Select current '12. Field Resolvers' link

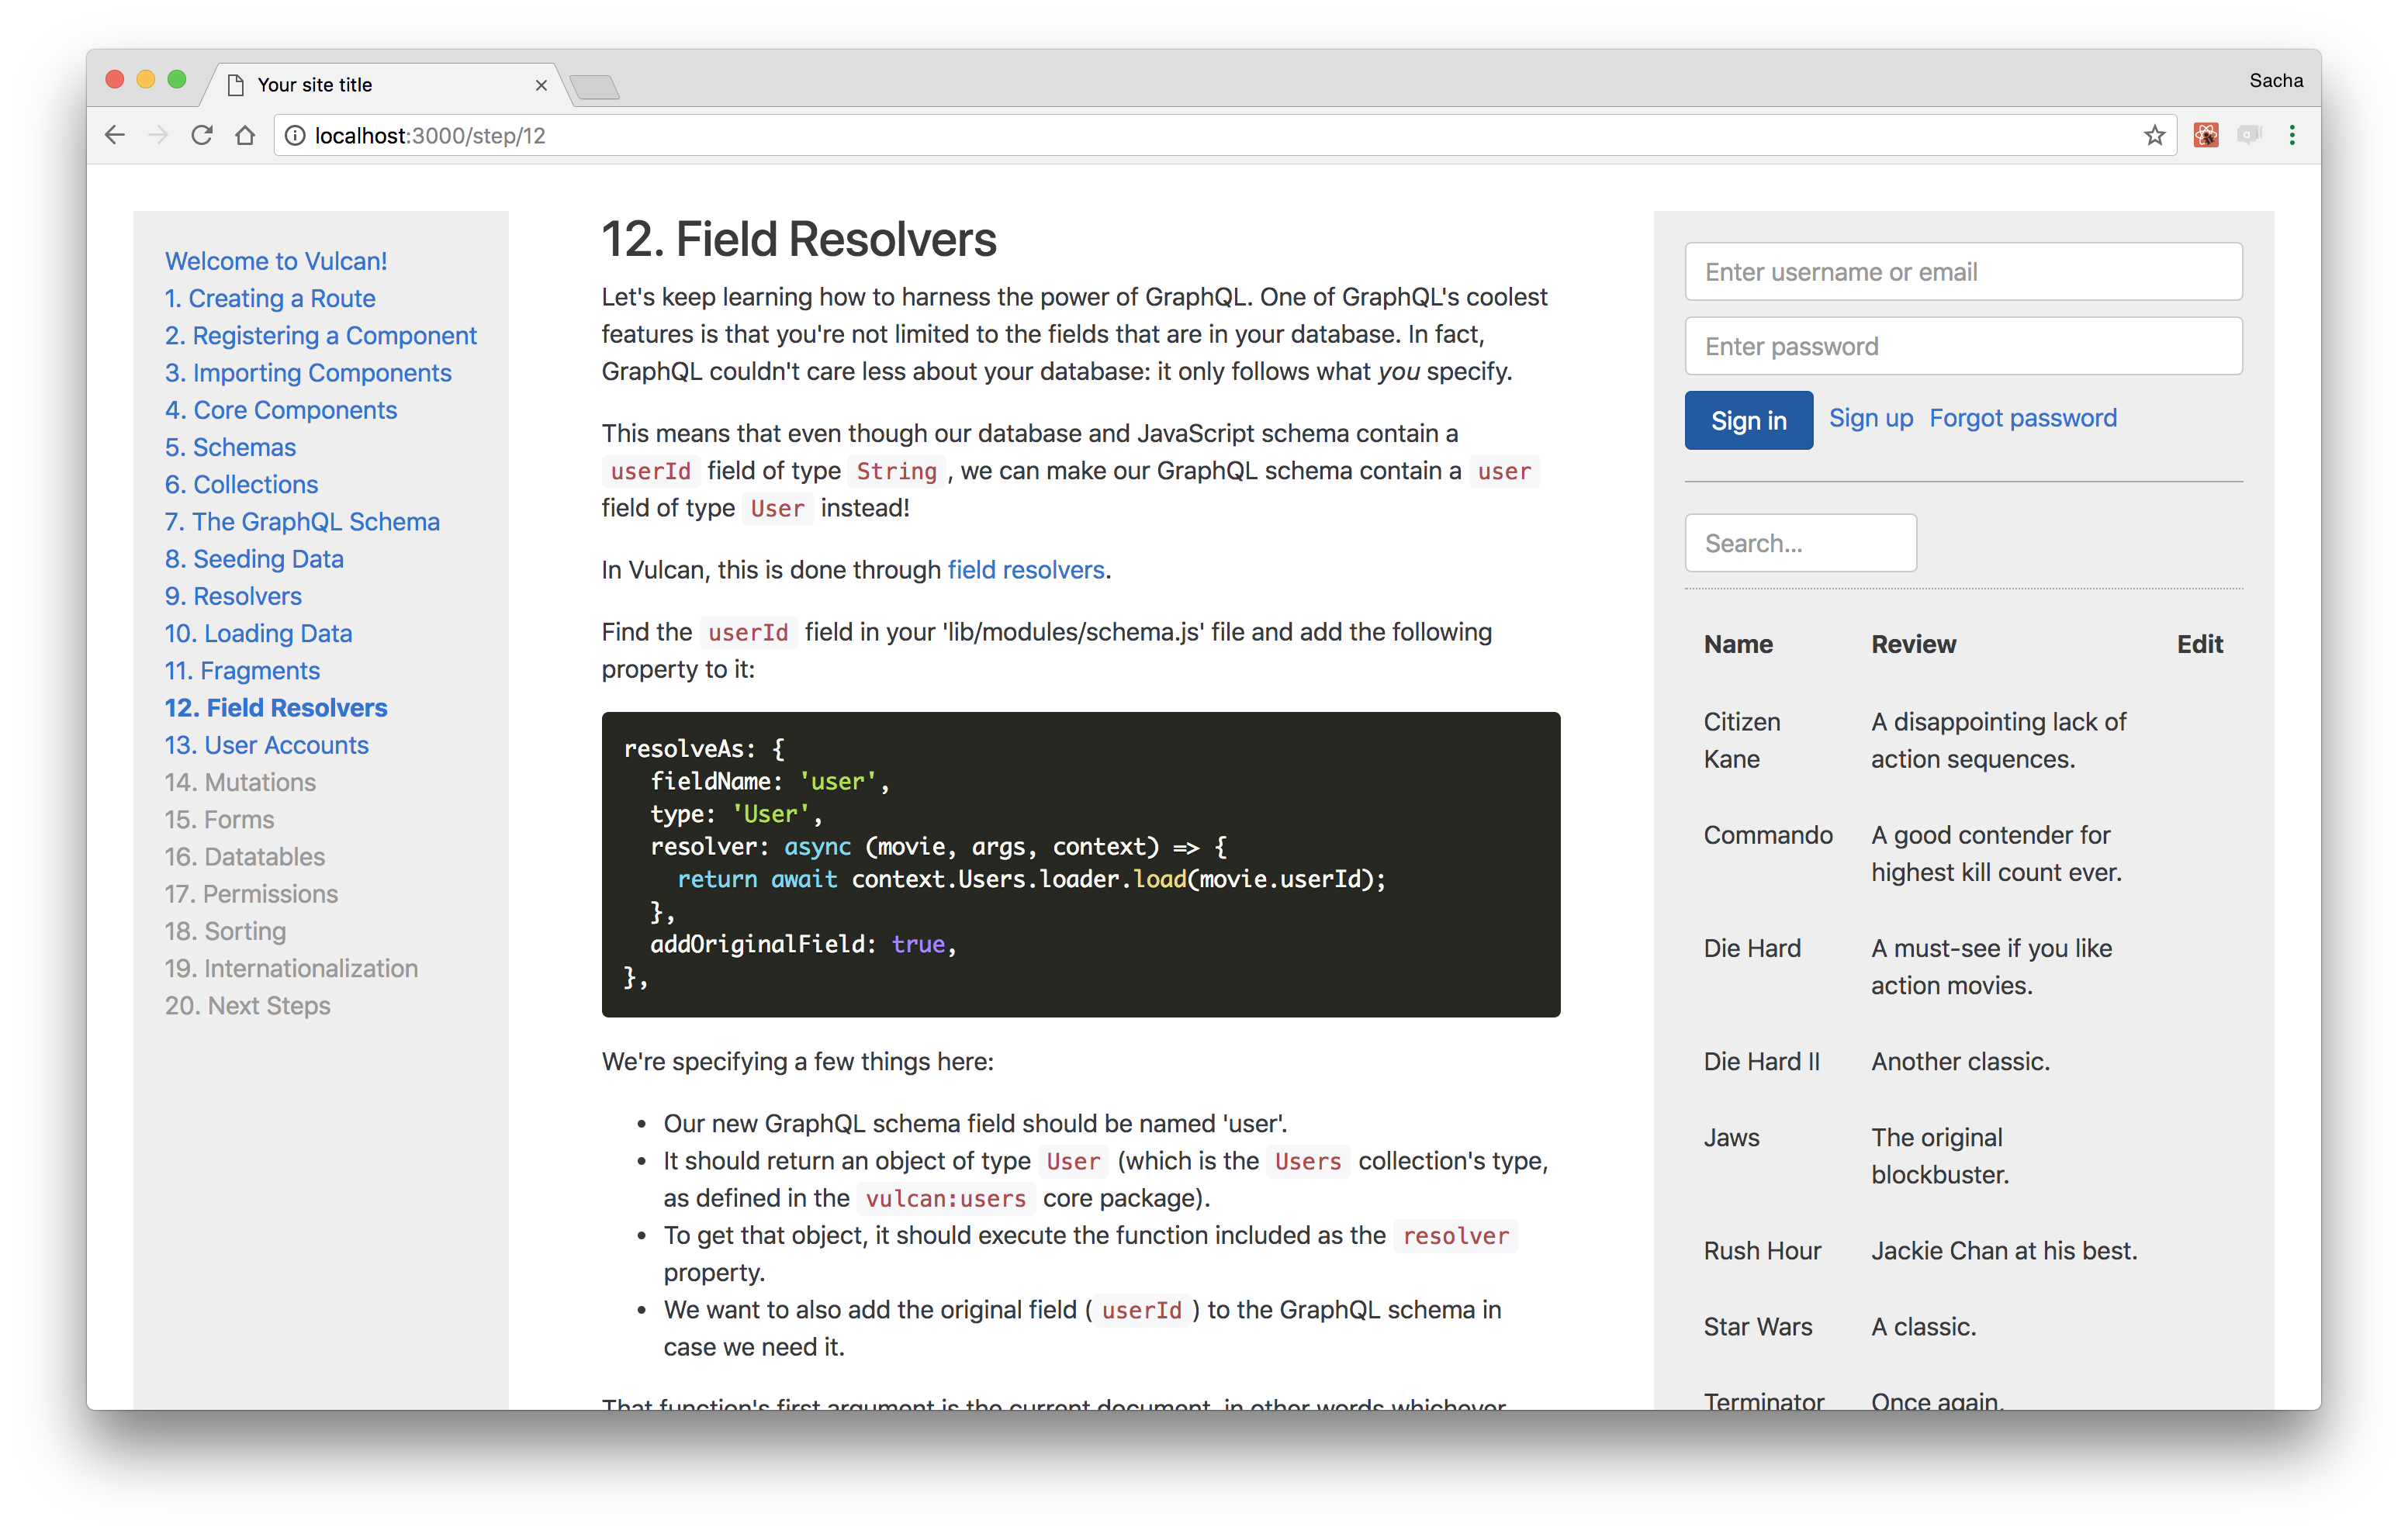click(x=276, y=707)
